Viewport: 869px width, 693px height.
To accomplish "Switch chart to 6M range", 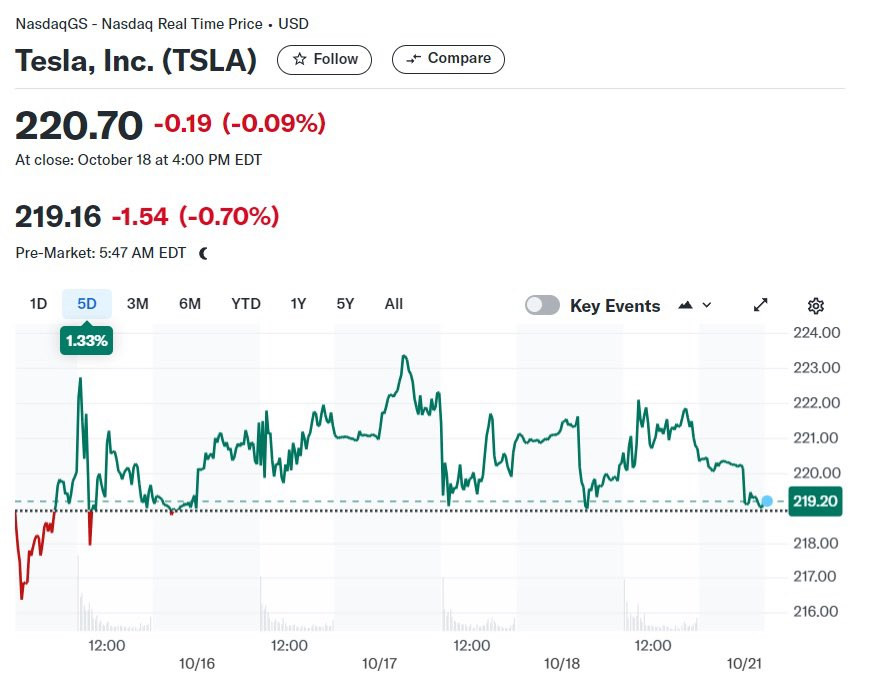I will (190, 304).
